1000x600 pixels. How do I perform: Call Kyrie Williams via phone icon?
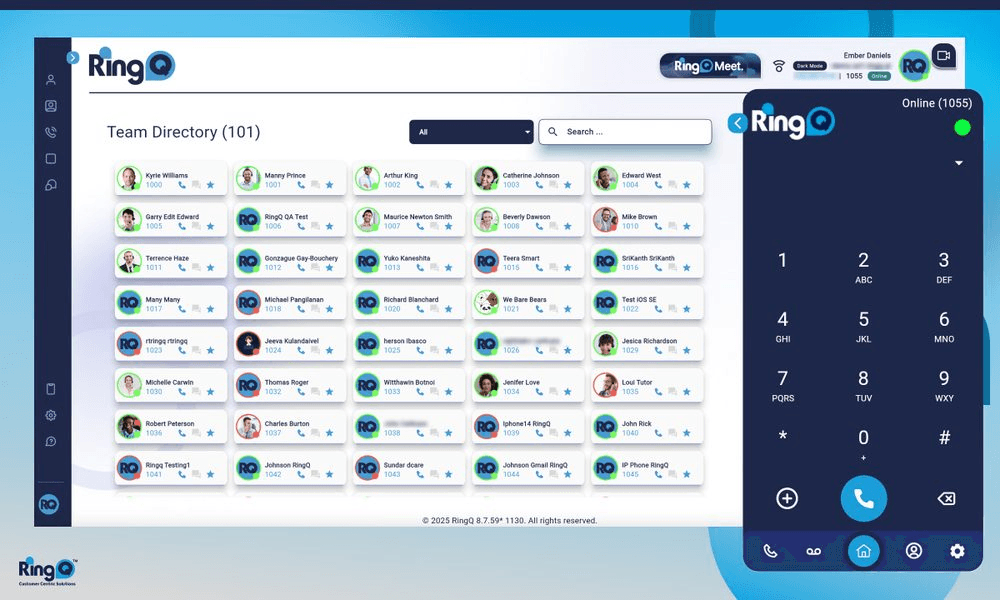tap(182, 185)
